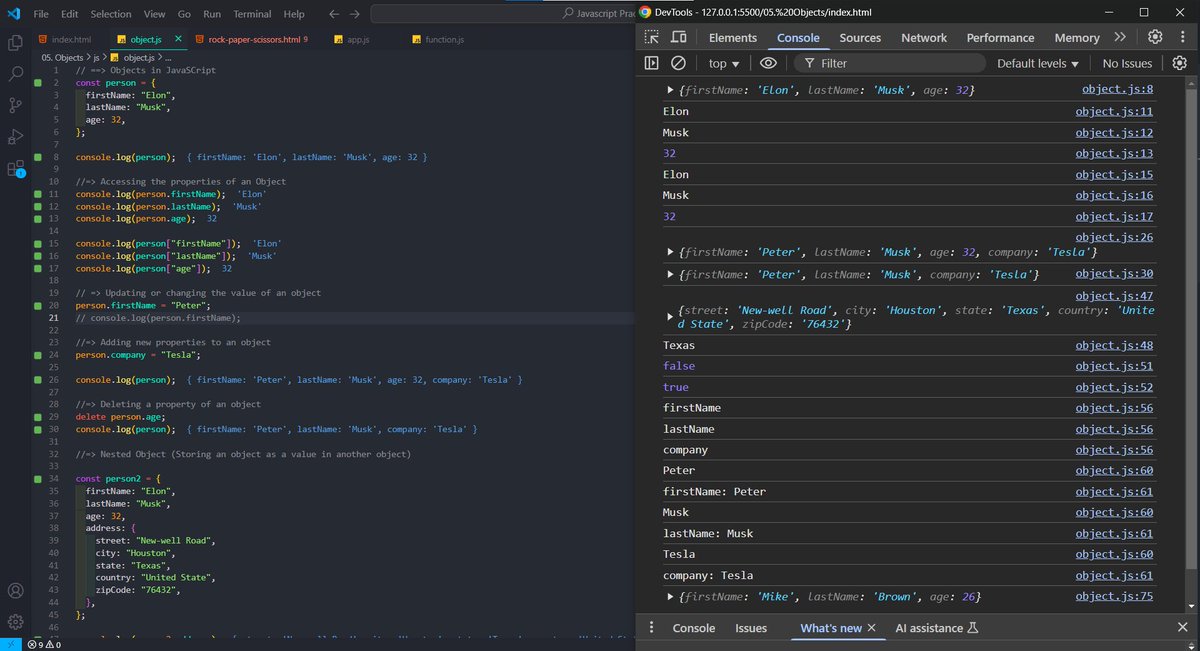Click the No Issues button
This screenshot has width=1200, height=651.
[x=1127, y=63]
